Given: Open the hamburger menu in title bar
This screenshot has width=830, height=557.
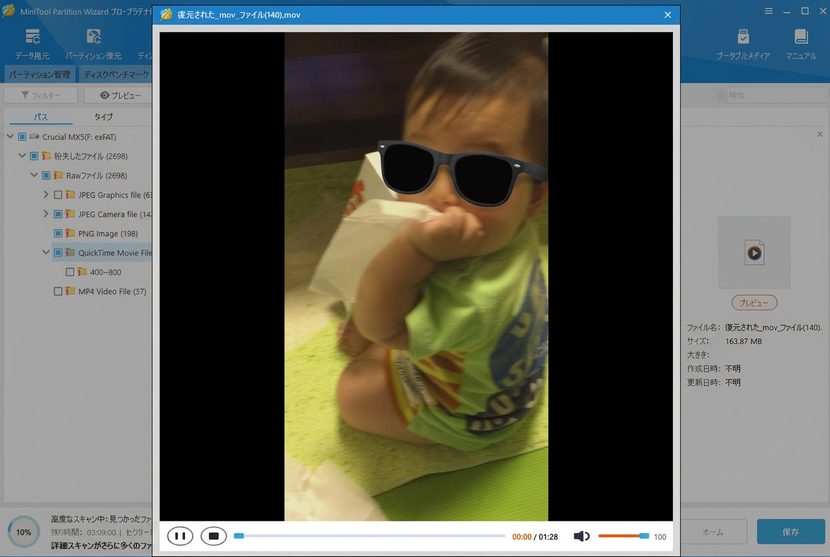Looking at the screenshot, I should tap(769, 11).
